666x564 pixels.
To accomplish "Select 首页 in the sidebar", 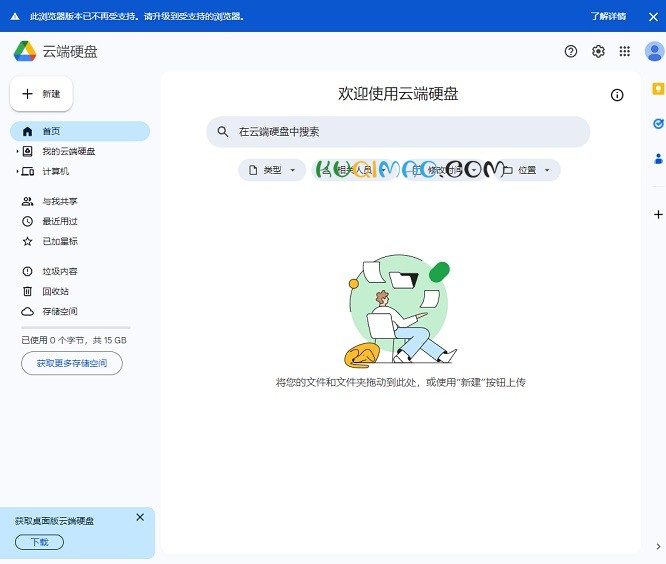I will point(80,131).
